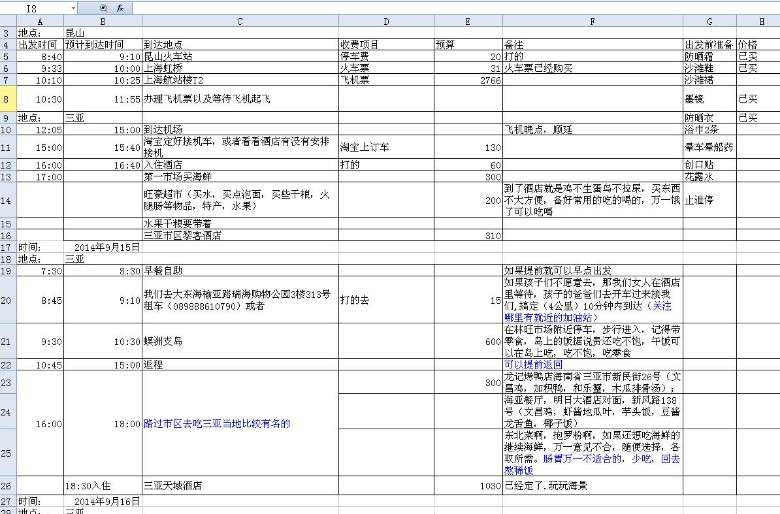This screenshot has width=780, height=514.
Task: Click cell 办理飞机票以及等待飞机起飞
Action: pyautogui.click(x=240, y=99)
